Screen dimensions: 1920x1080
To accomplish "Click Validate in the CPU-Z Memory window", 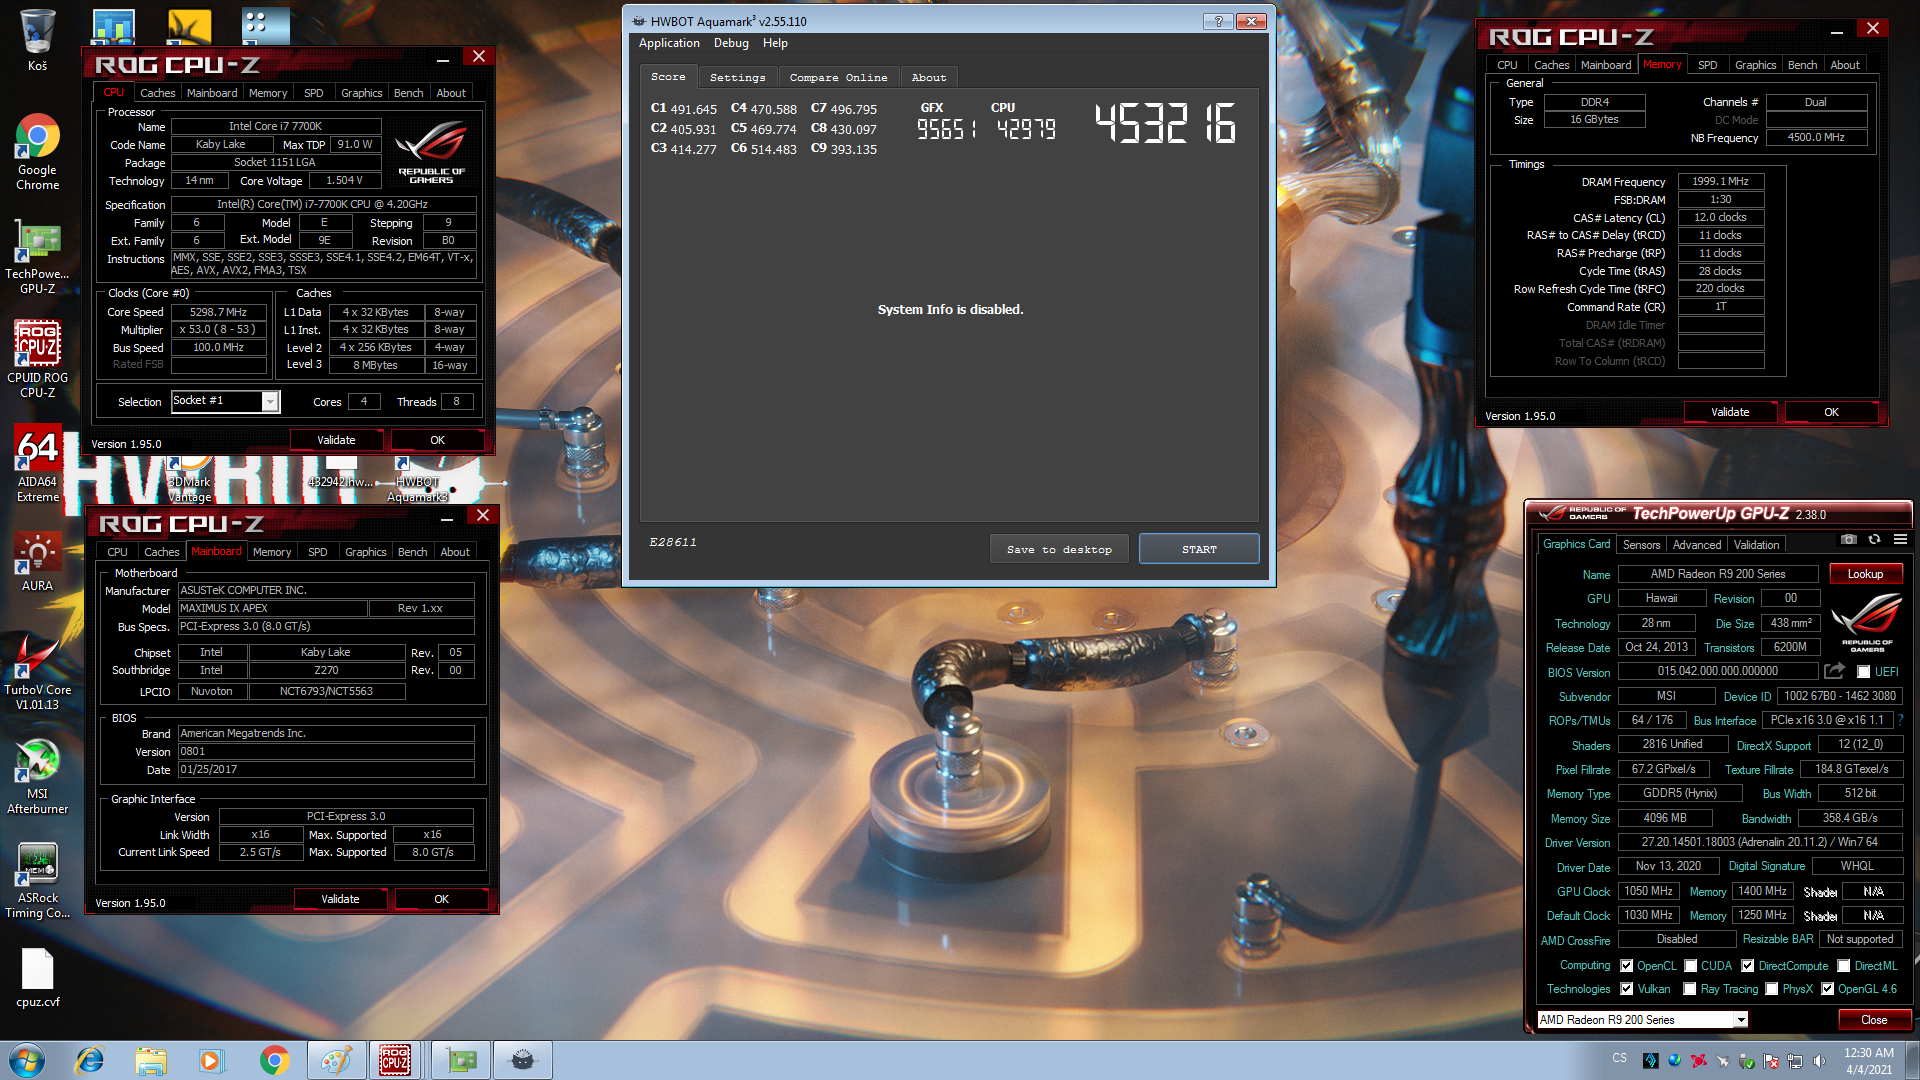I will 1730,412.
